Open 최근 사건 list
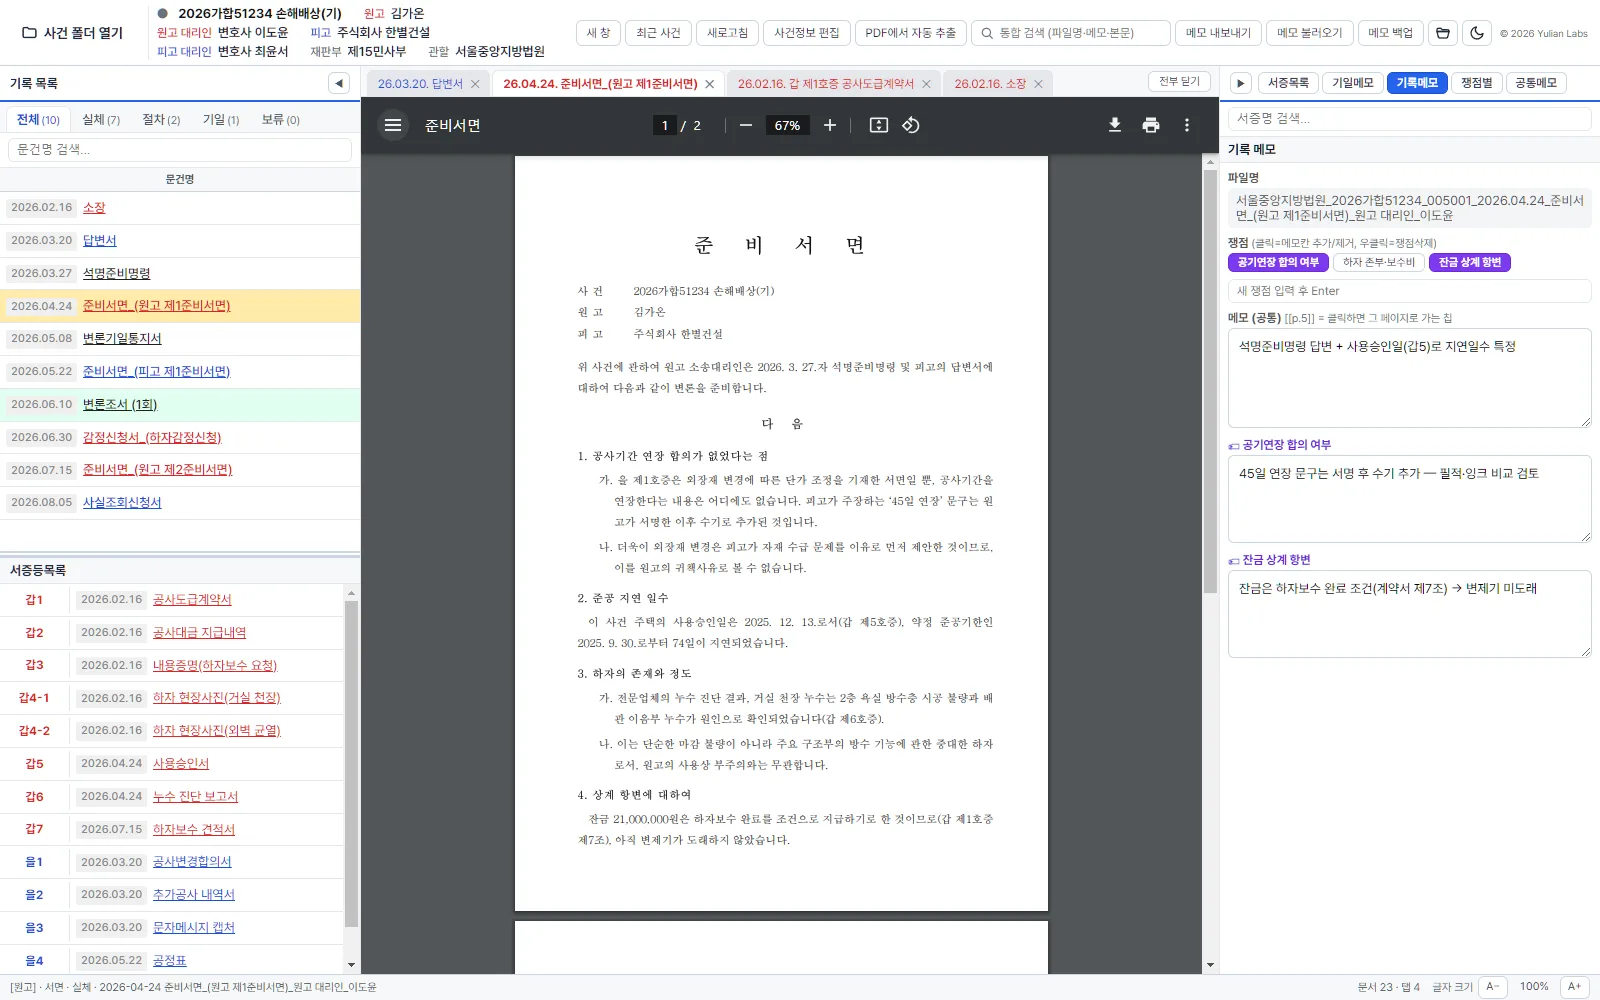The width and height of the screenshot is (1600, 1000). coord(658,33)
